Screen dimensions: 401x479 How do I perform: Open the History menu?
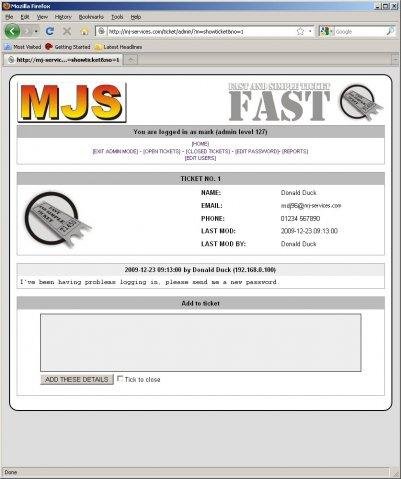coord(63,17)
